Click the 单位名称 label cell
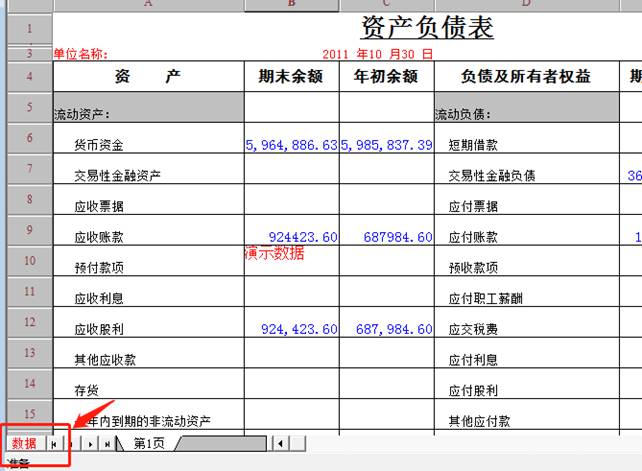The width and height of the screenshot is (642, 471). tap(80, 54)
